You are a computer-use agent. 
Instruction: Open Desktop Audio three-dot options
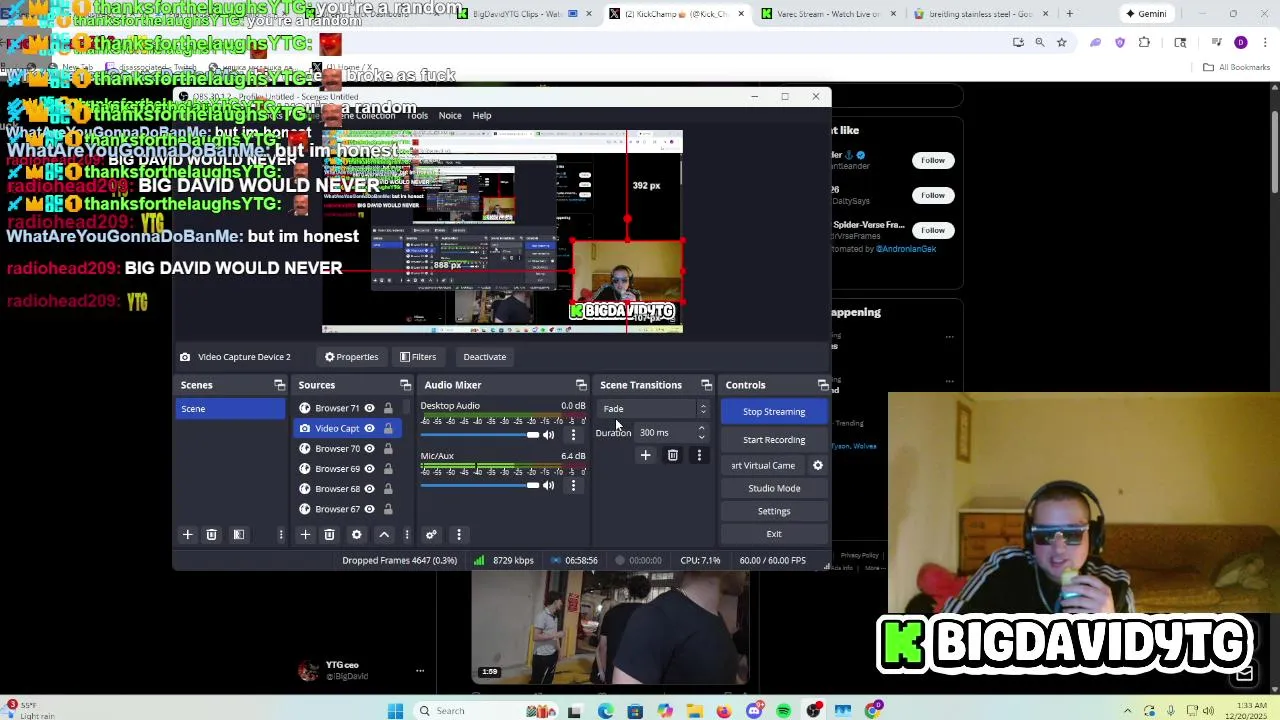(x=573, y=435)
